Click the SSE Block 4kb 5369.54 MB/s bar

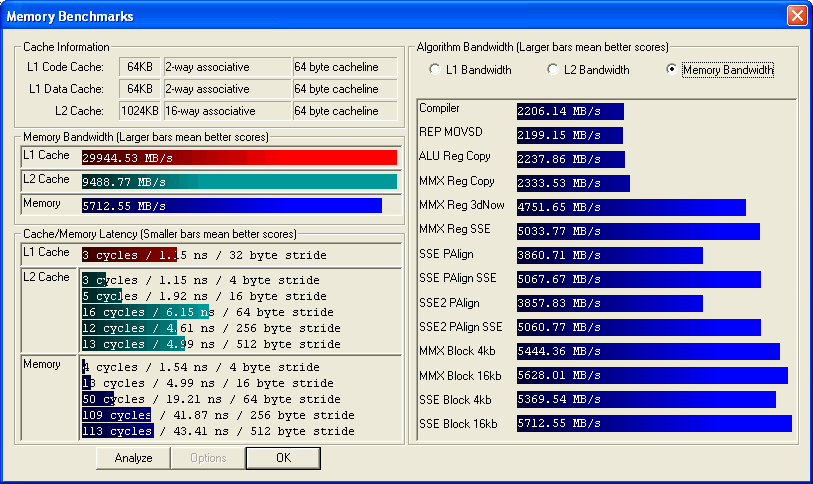pos(647,399)
